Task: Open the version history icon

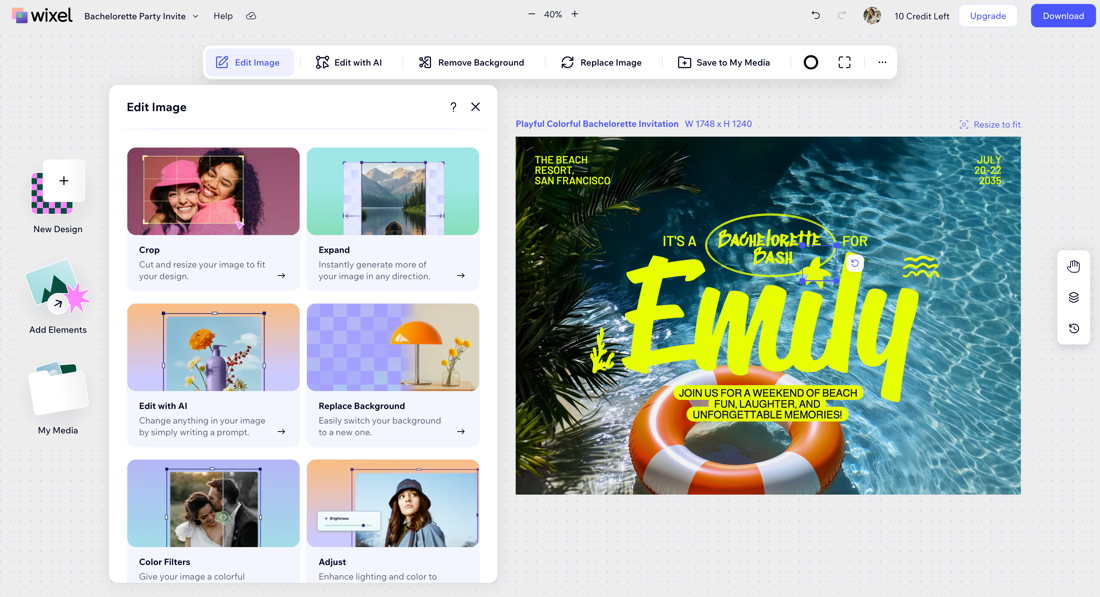Action: point(1074,328)
